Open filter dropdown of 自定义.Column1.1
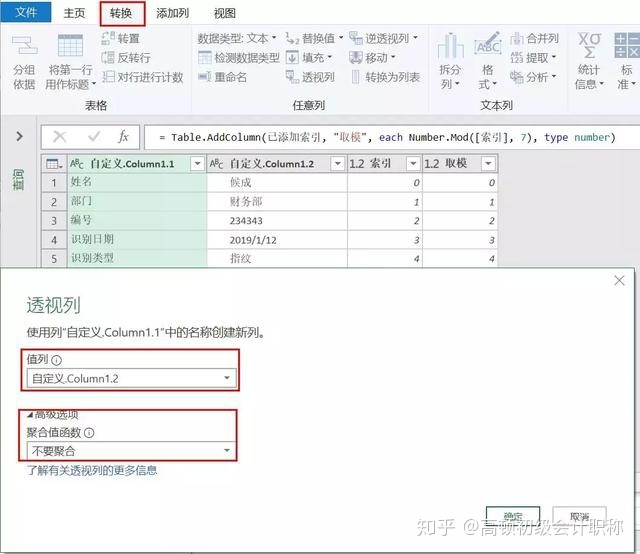 (198, 164)
